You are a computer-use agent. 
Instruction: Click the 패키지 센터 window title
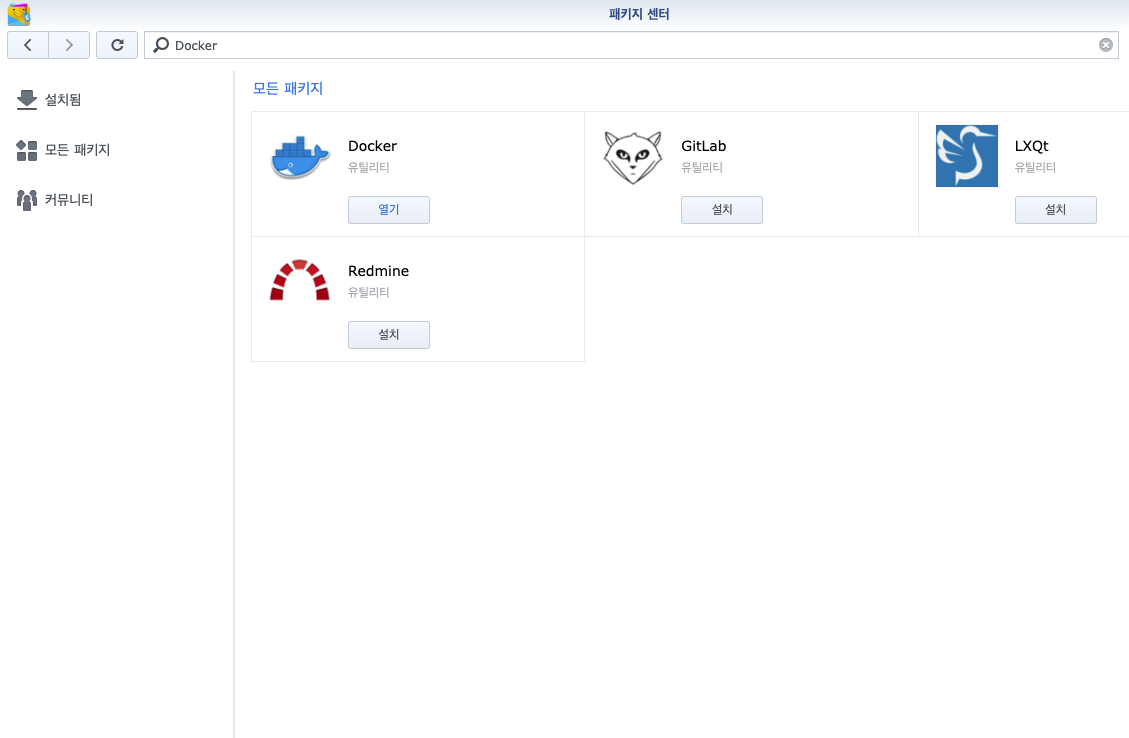[x=639, y=14]
